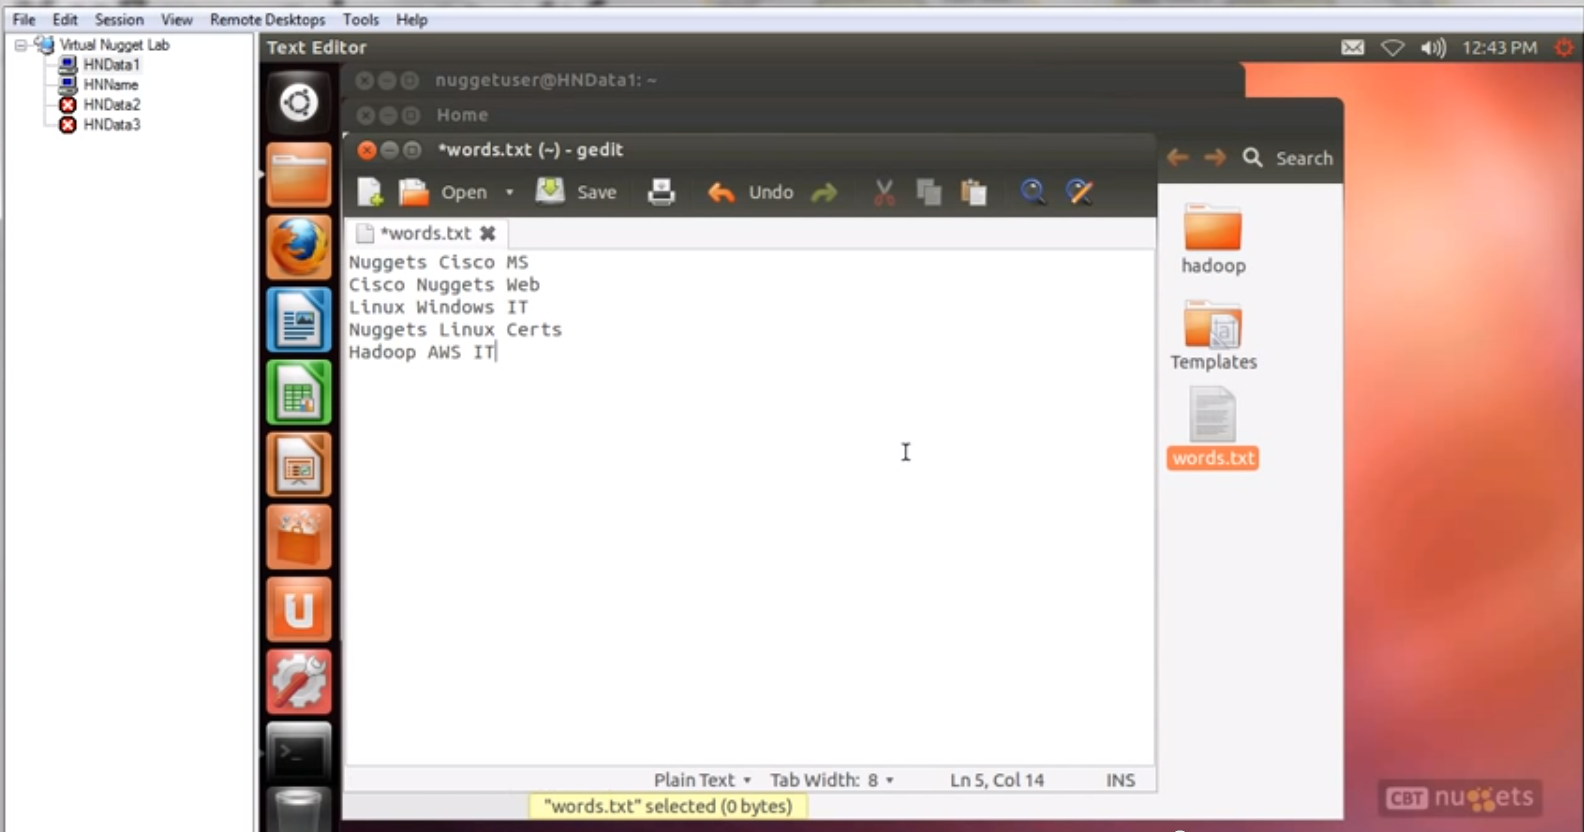Save the words.txt document
The image size is (1584, 832).
tap(576, 191)
